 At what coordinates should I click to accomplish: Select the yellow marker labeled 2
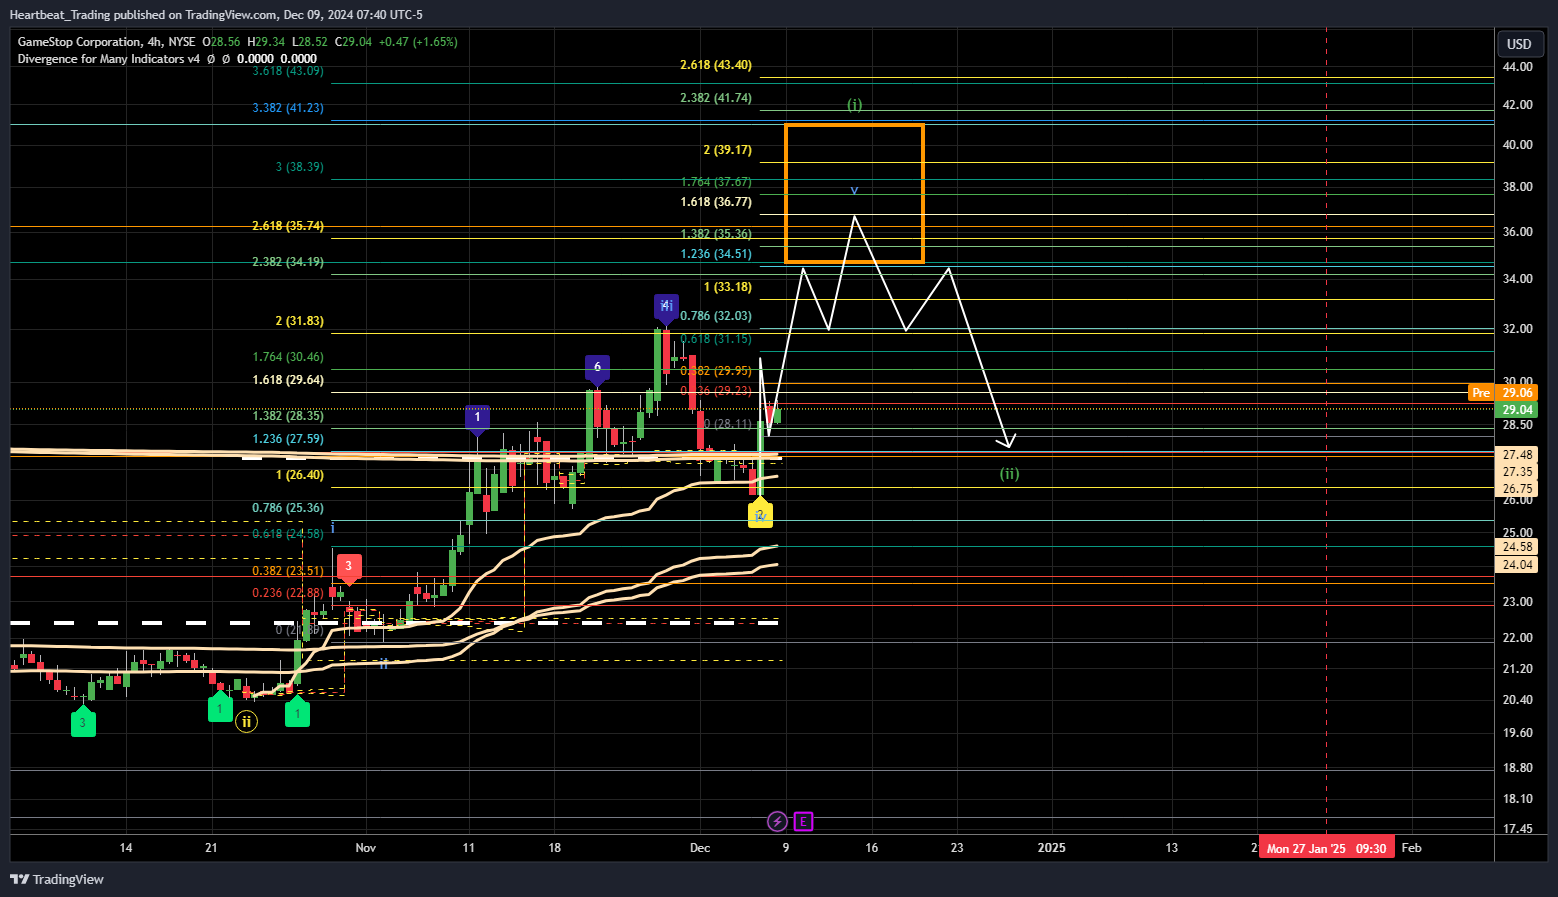point(760,513)
